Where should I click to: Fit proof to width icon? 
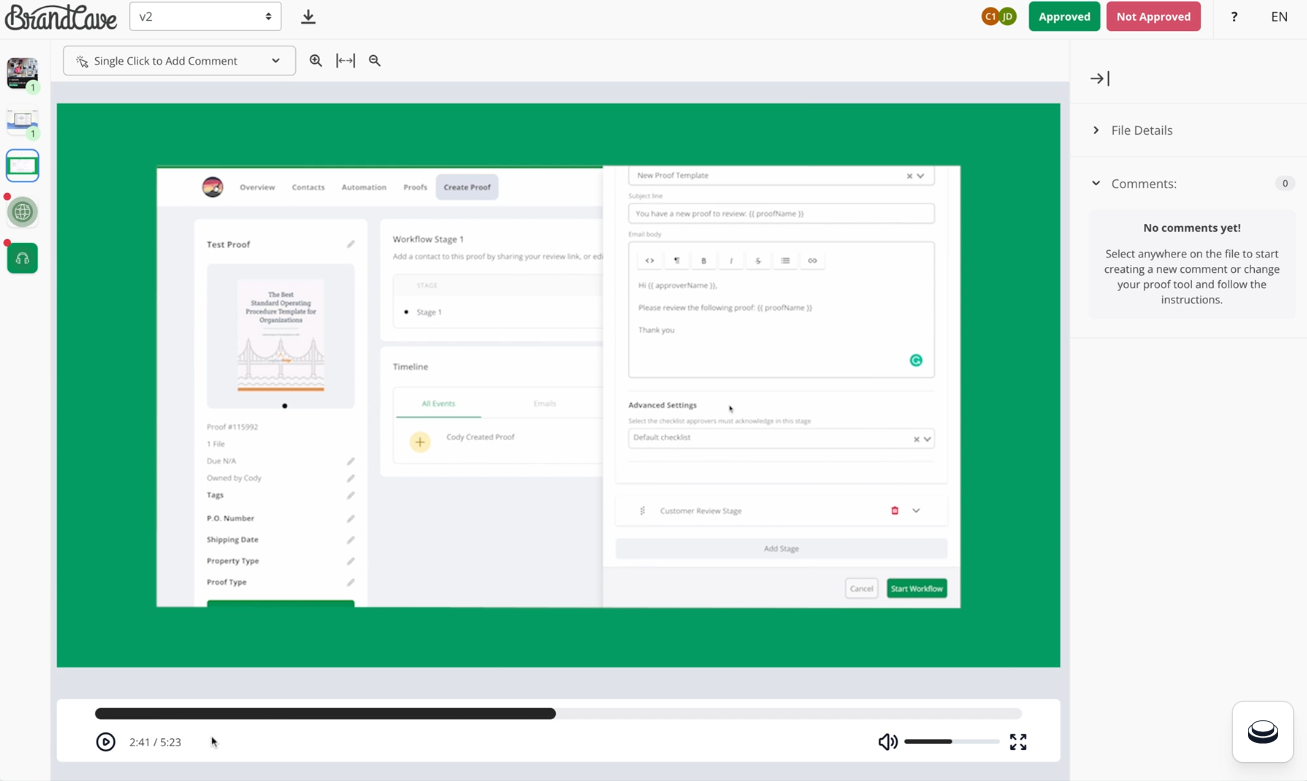345,61
